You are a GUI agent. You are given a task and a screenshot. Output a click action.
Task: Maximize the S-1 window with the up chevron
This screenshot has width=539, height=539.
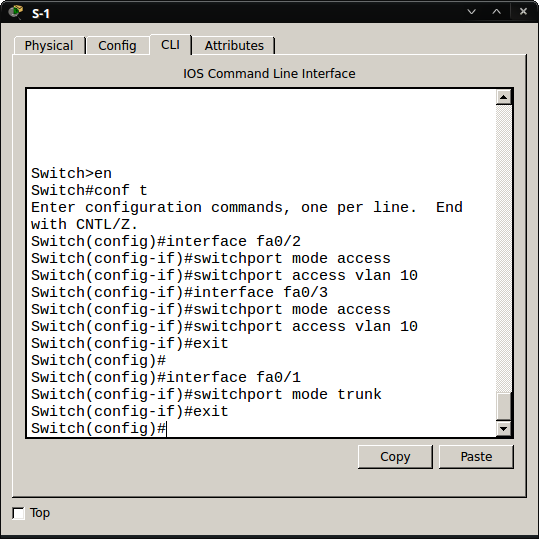(496, 12)
